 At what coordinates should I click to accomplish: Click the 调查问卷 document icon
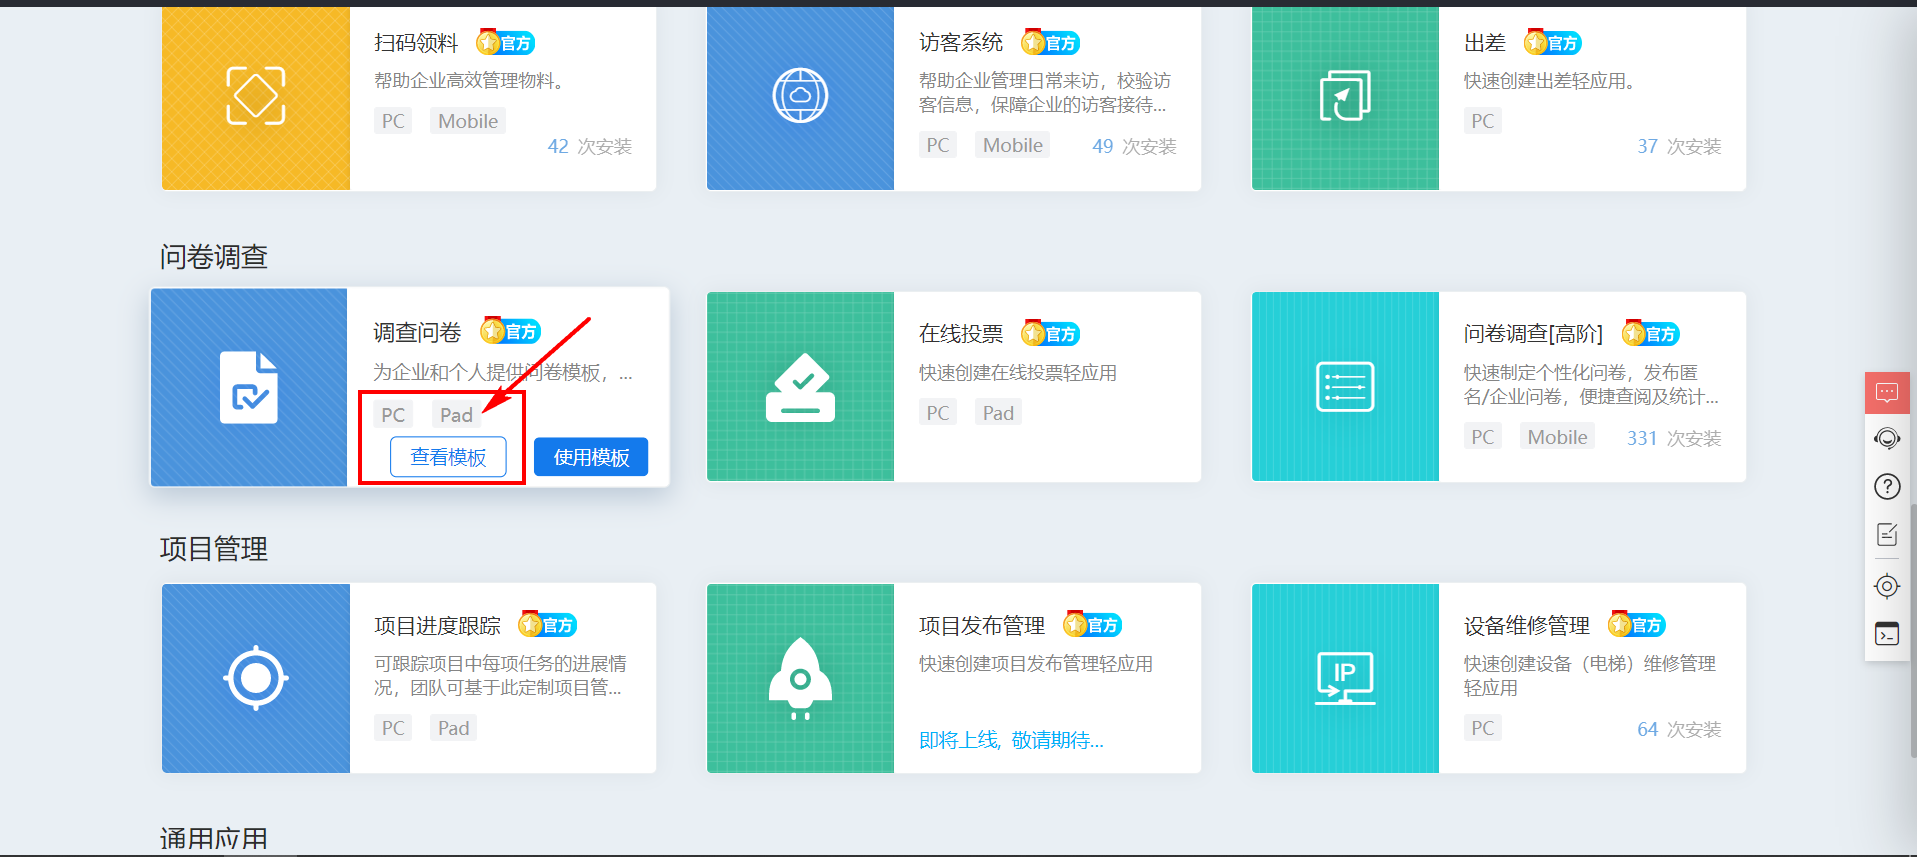[x=249, y=388]
